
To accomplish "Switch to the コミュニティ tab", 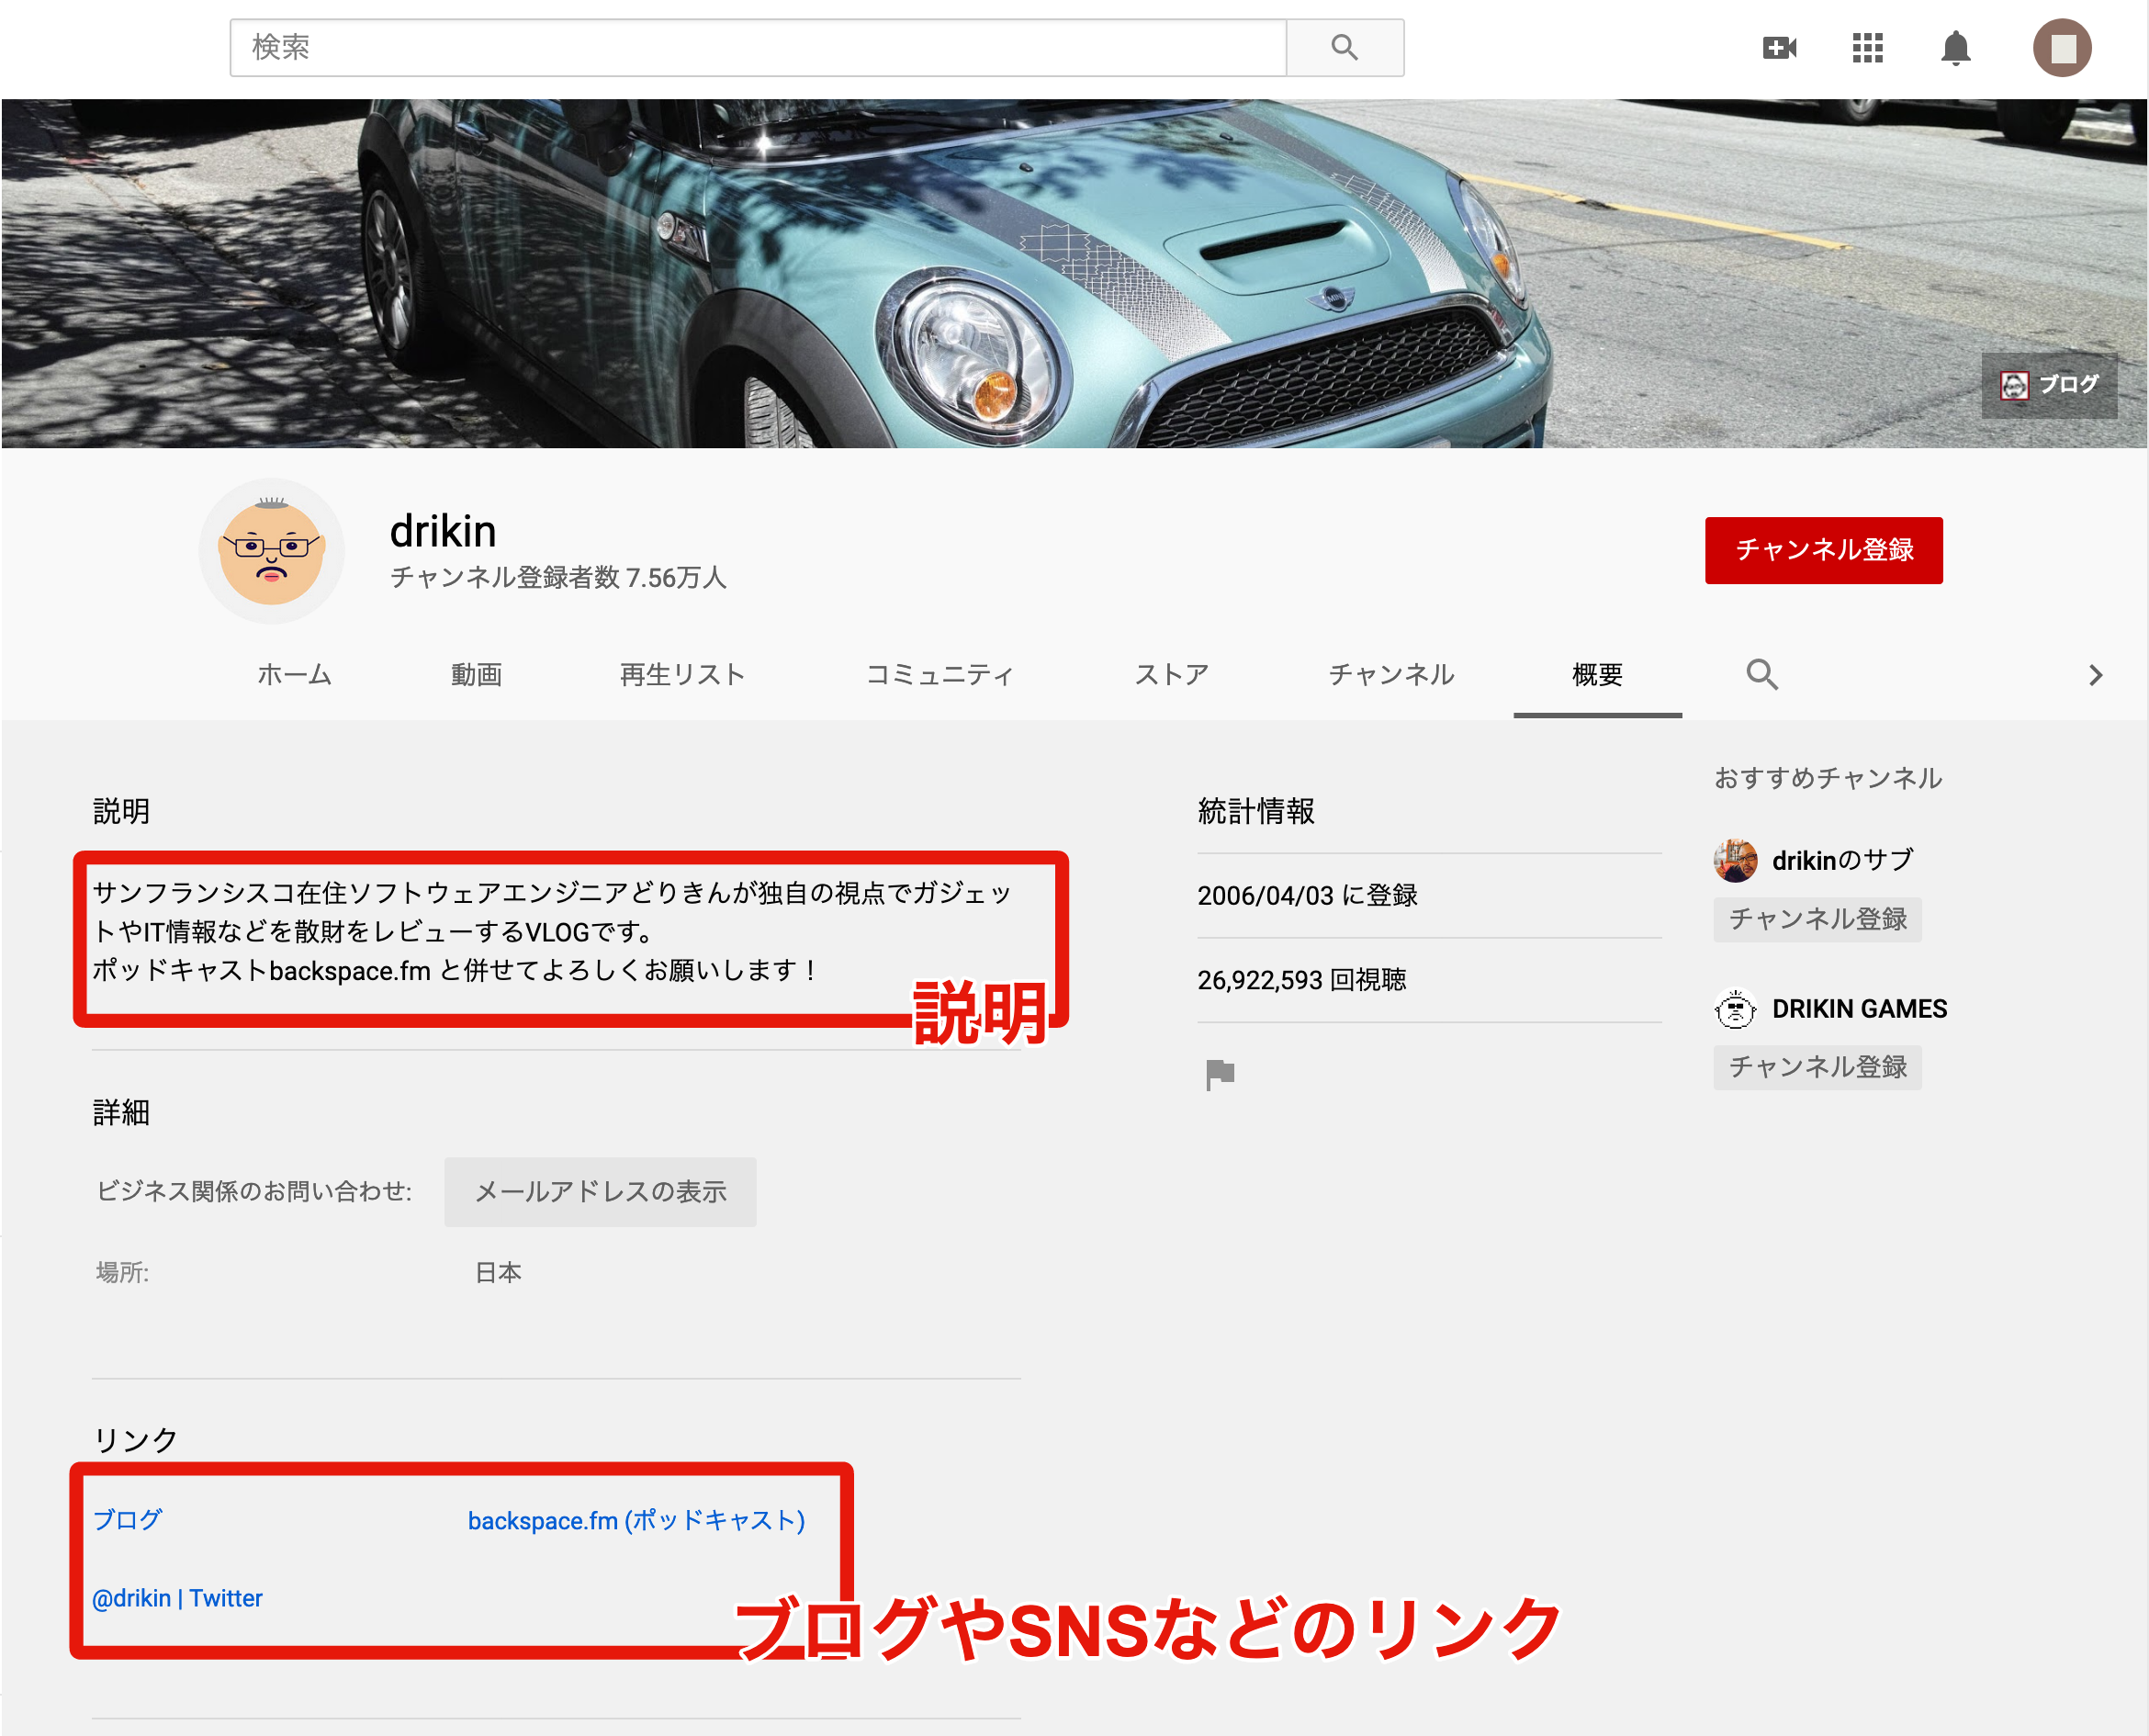I will click(x=939, y=675).
